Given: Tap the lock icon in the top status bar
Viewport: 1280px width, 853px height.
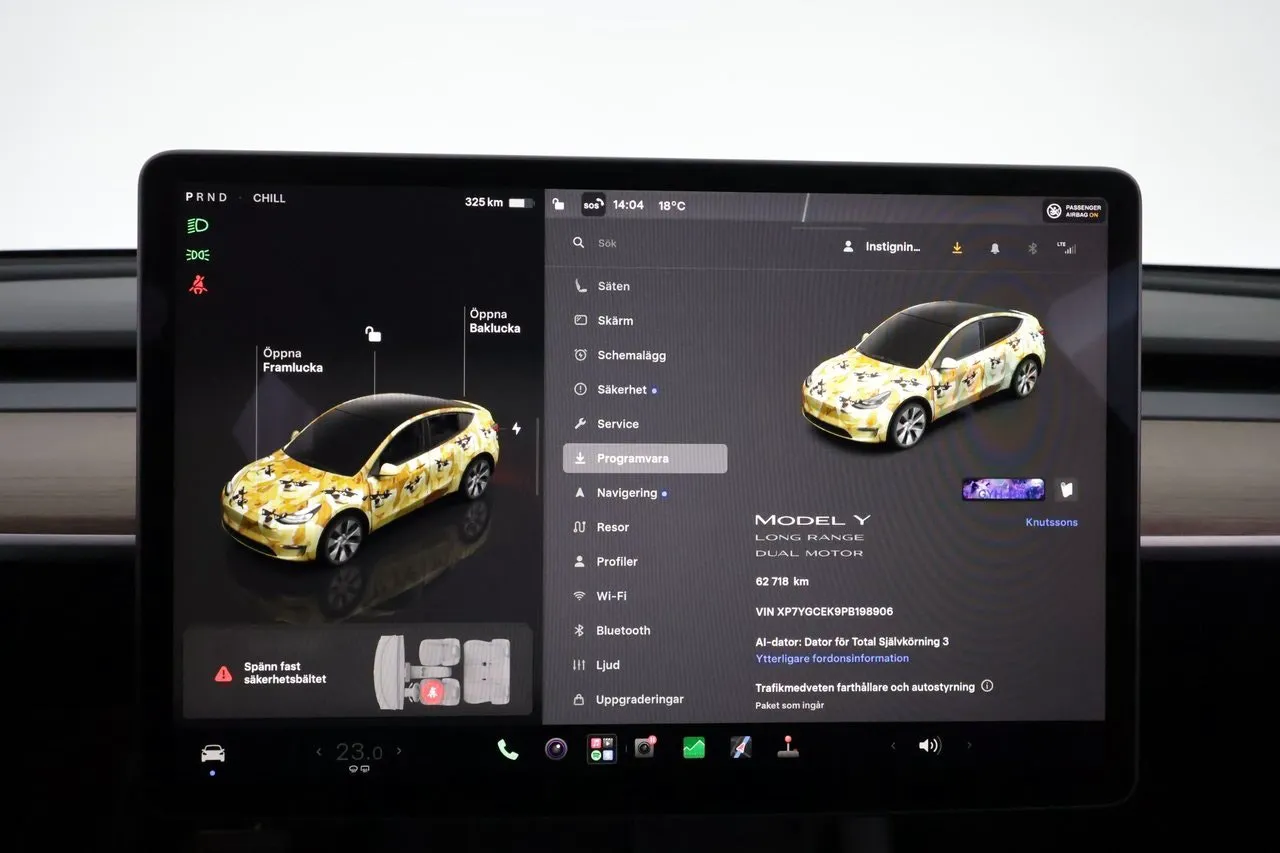Looking at the screenshot, I should tap(558, 204).
